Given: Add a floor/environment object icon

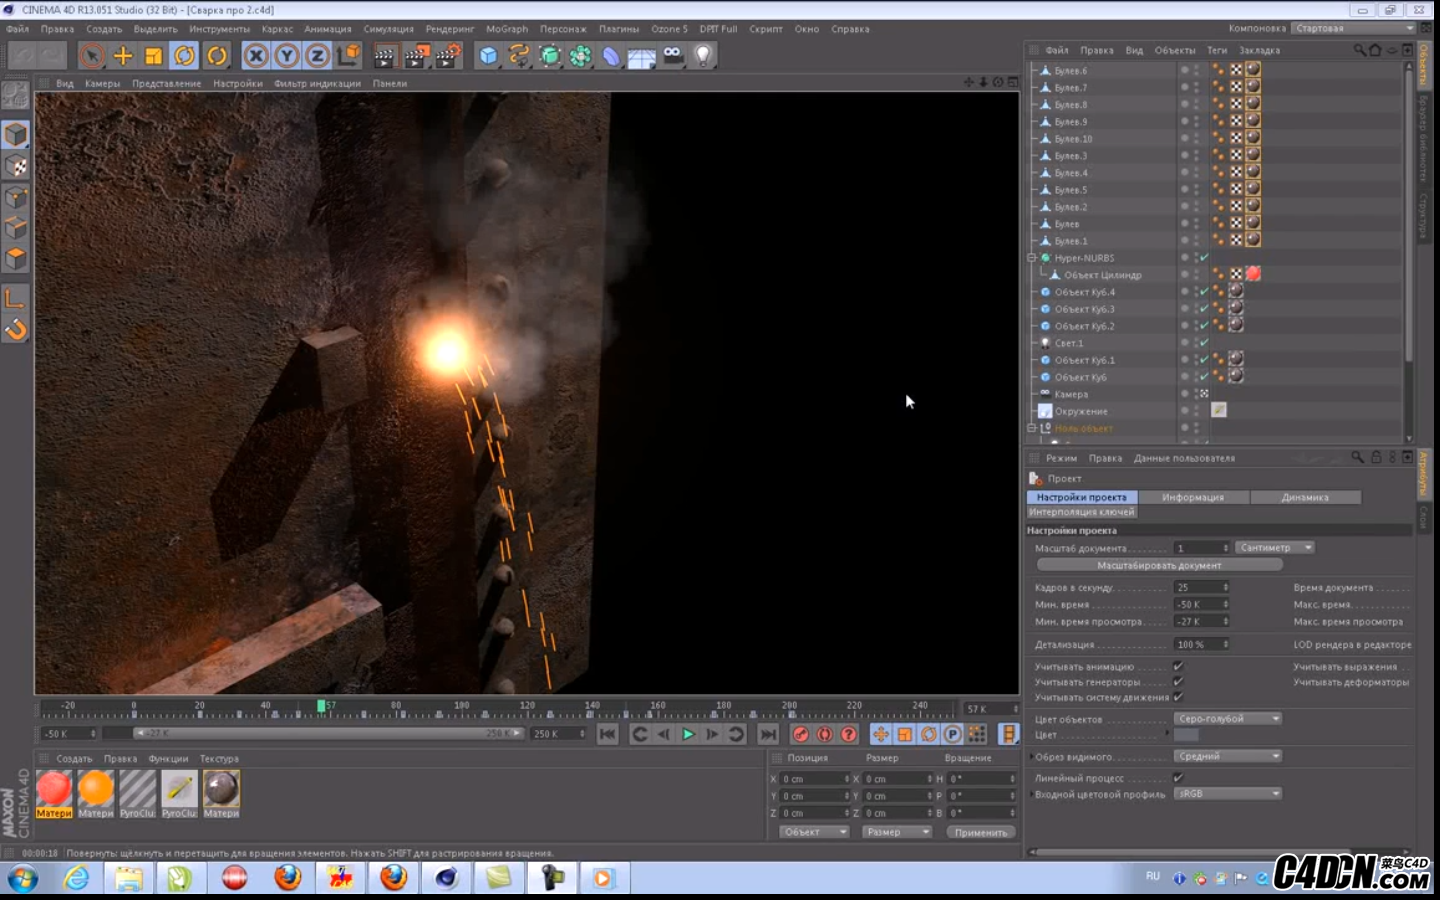Looking at the screenshot, I should [642, 56].
